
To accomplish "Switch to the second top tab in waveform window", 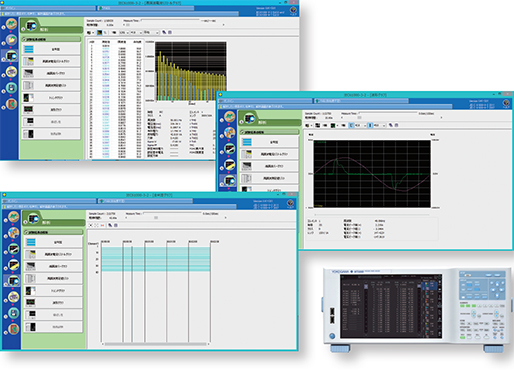I will (361, 101).
